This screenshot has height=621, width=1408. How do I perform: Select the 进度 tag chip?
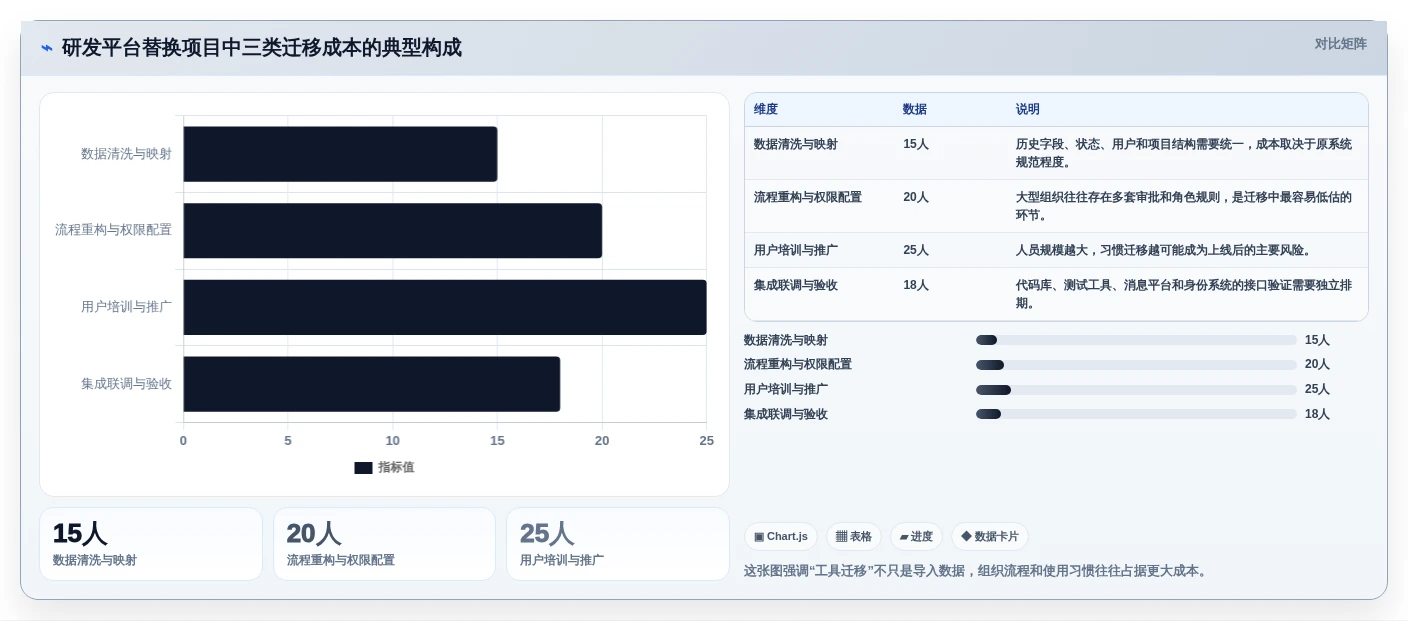[916, 537]
